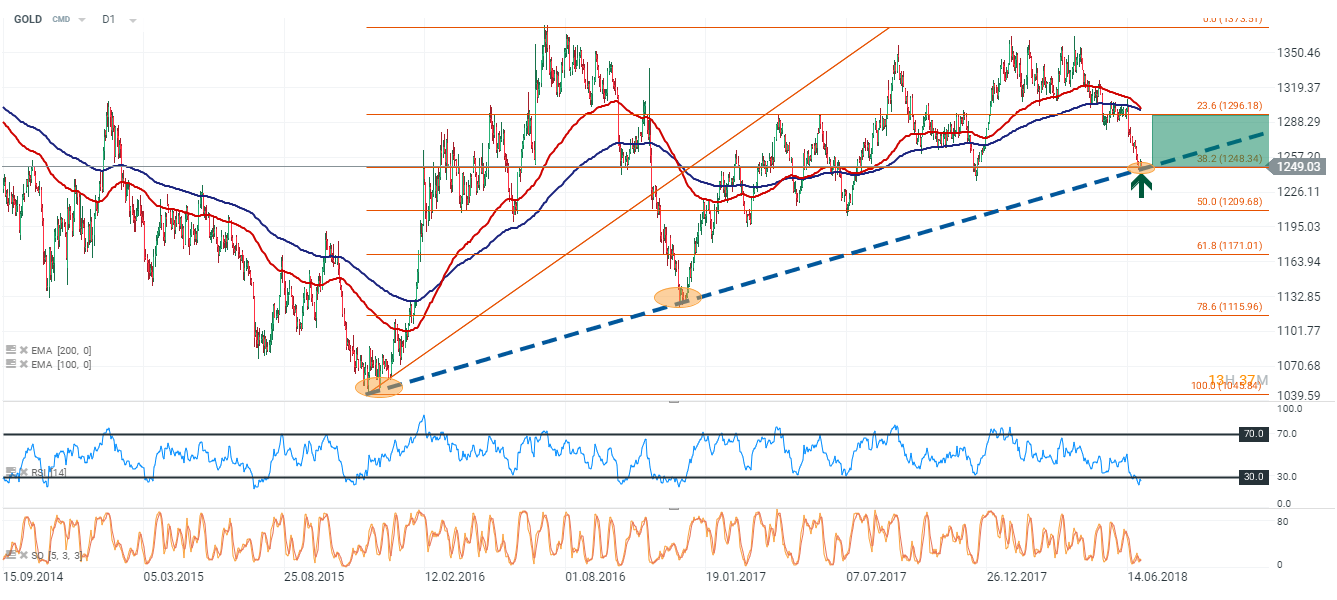Screen dimensions: 1337x600
Task: Click price axis value 1350.46
Action: (x=1298, y=52)
